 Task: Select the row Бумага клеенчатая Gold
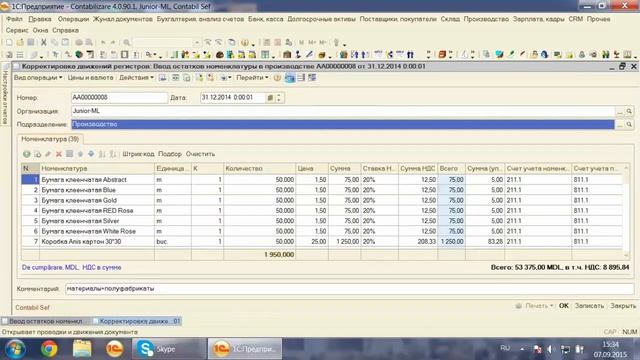322,200
